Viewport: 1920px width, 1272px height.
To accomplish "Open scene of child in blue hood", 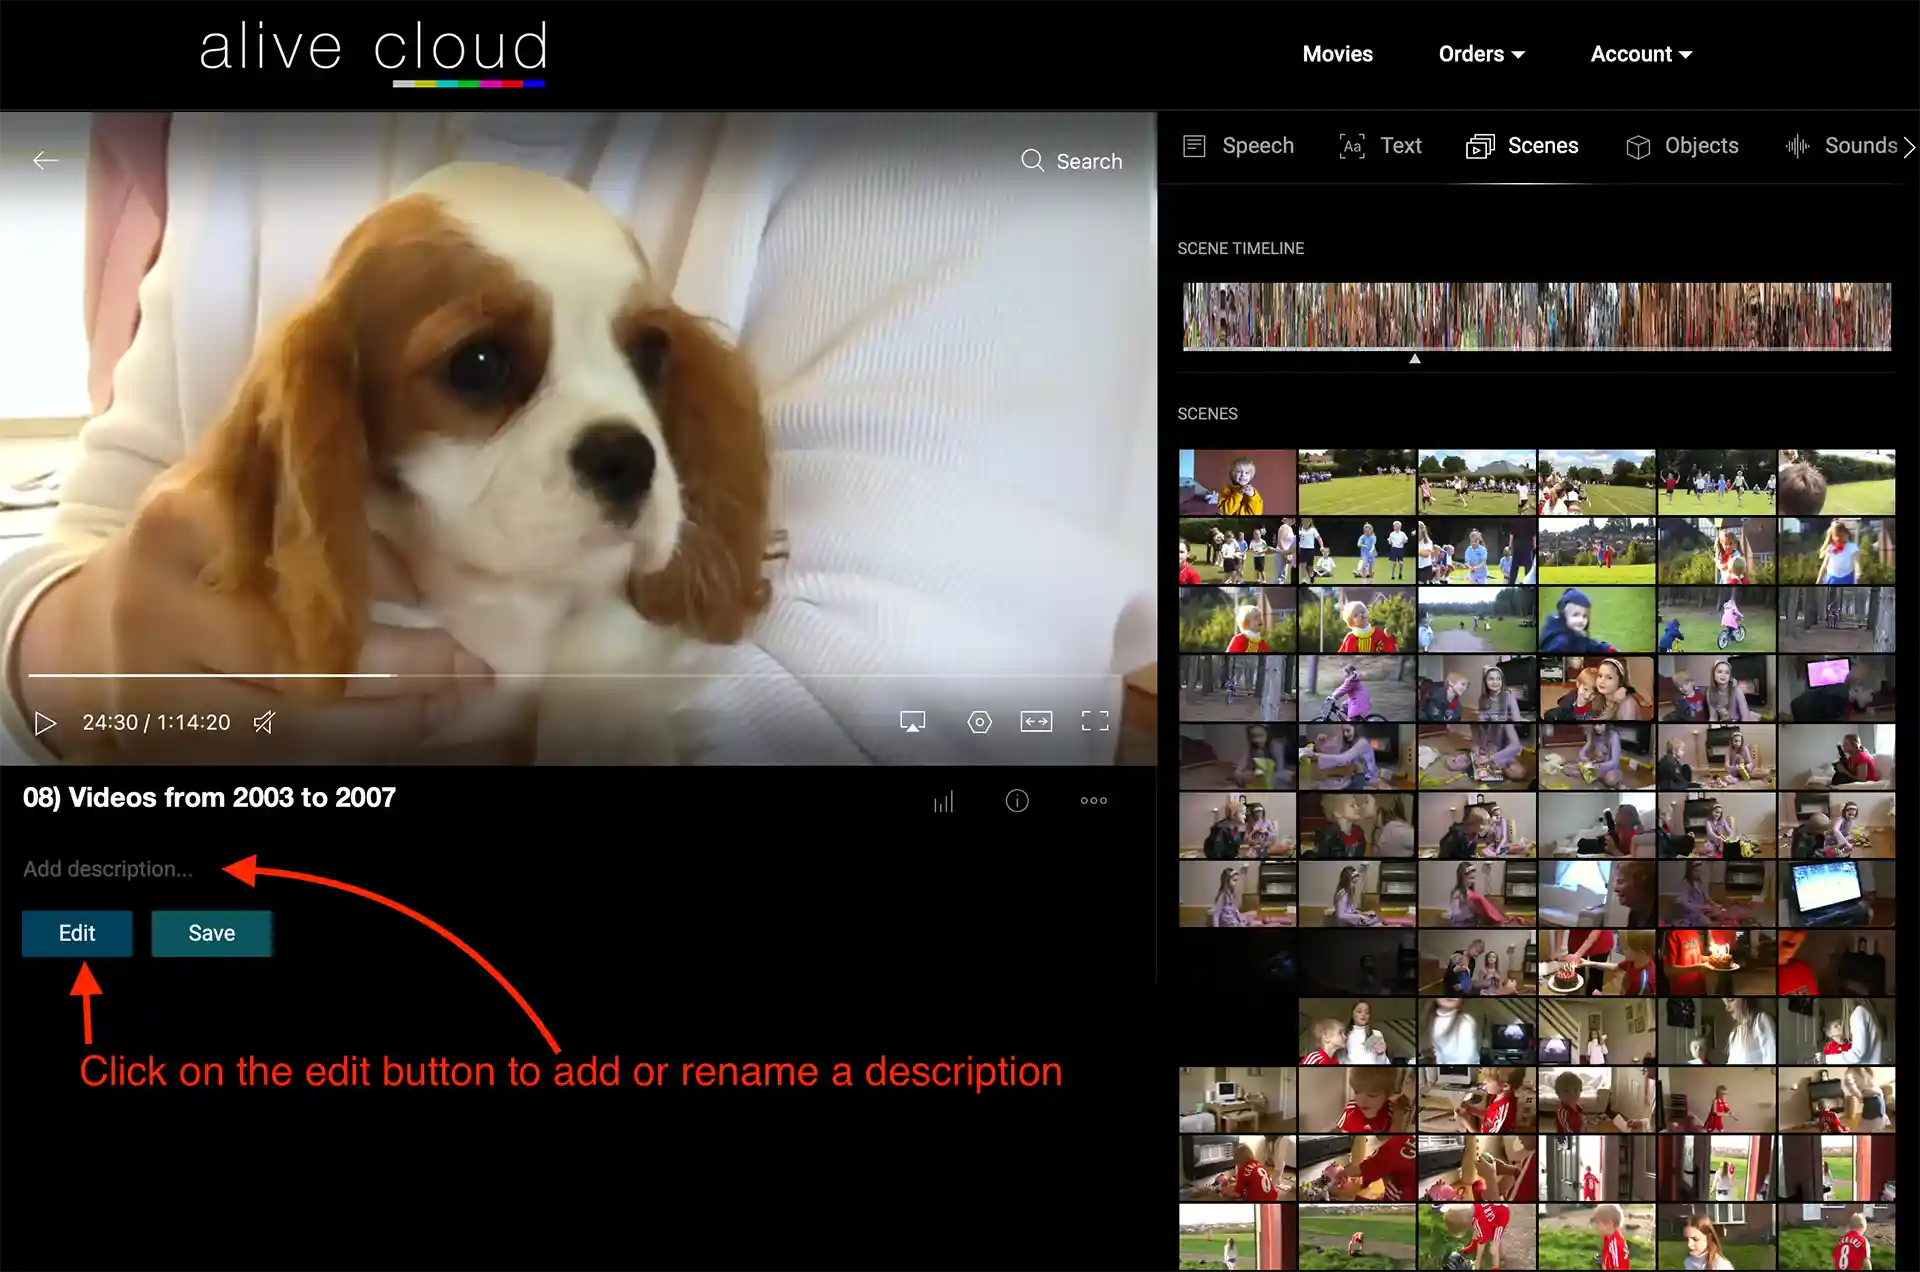I will [x=1596, y=620].
